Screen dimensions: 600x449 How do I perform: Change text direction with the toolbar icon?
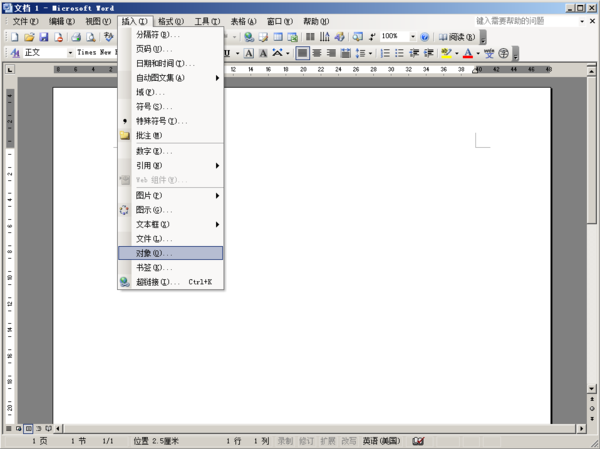[x=324, y=37]
